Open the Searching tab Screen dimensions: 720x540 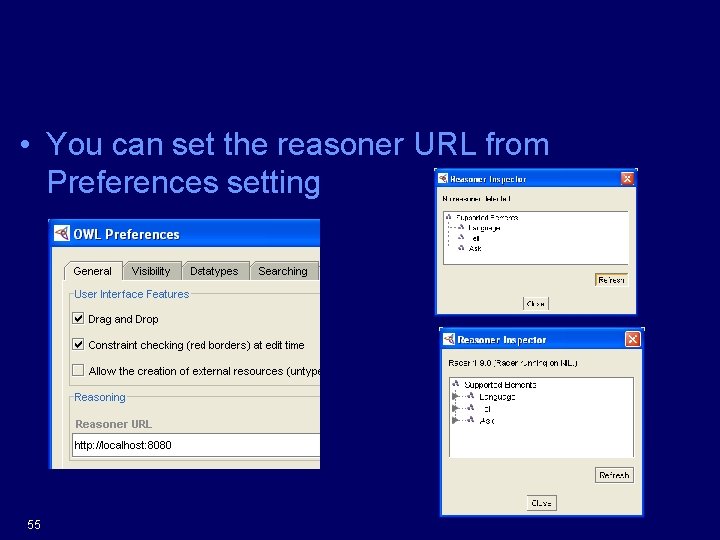[283, 271]
